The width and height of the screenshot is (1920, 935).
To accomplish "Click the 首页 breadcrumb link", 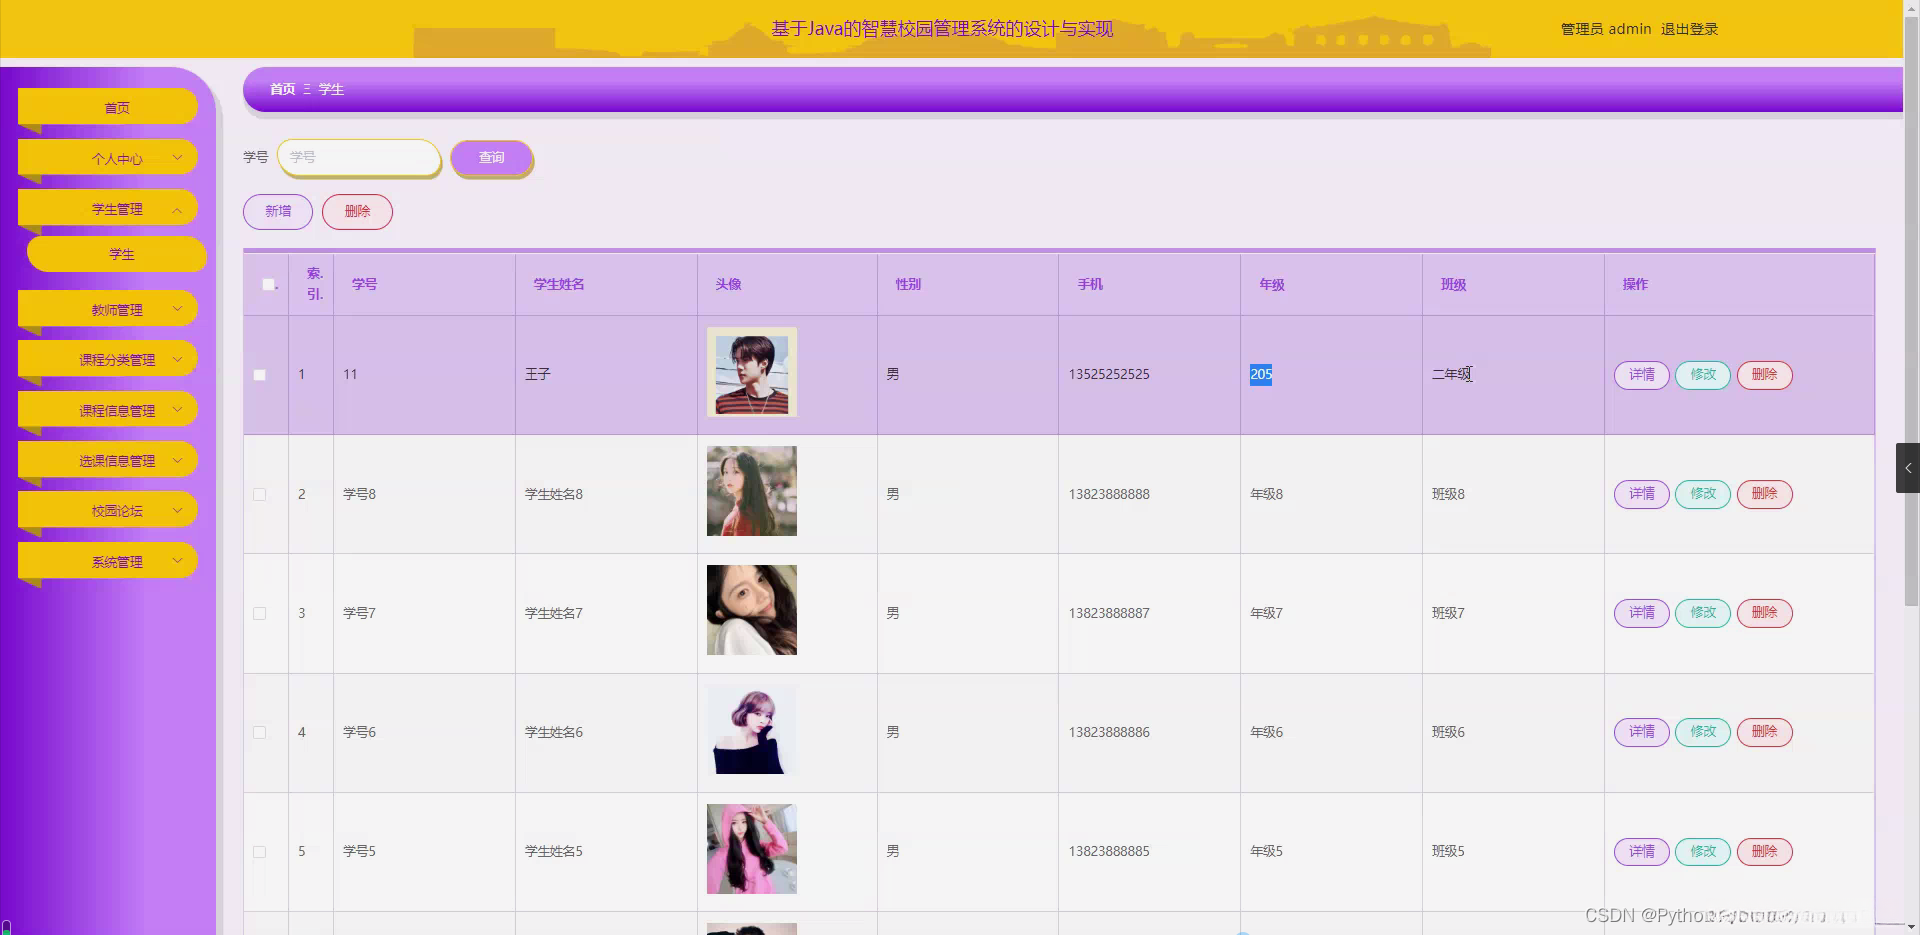I will 282,89.
